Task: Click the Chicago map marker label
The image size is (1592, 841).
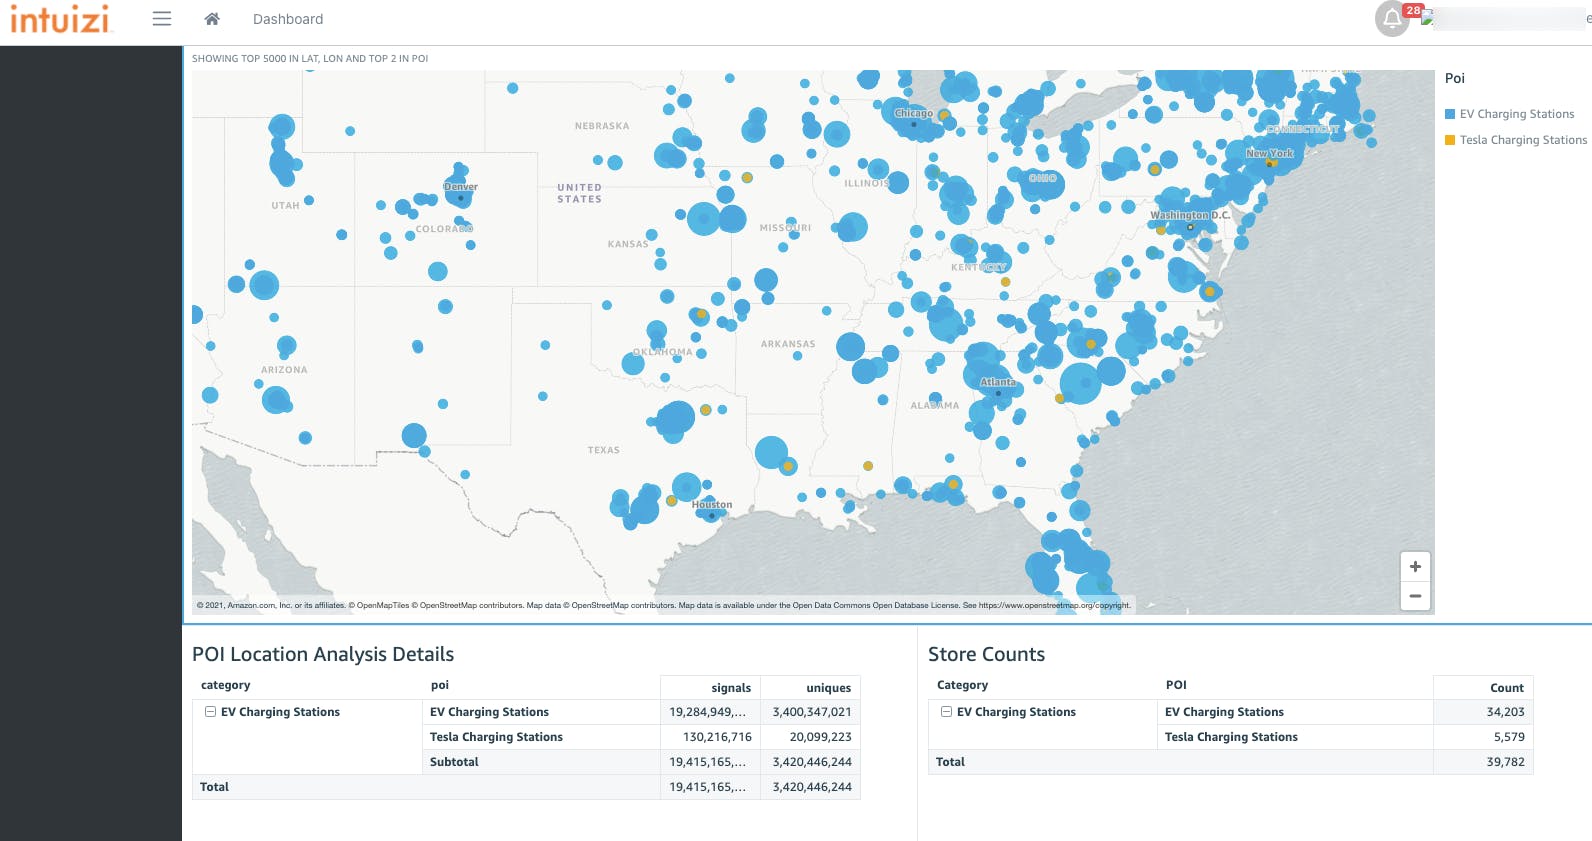Action: 913,113
